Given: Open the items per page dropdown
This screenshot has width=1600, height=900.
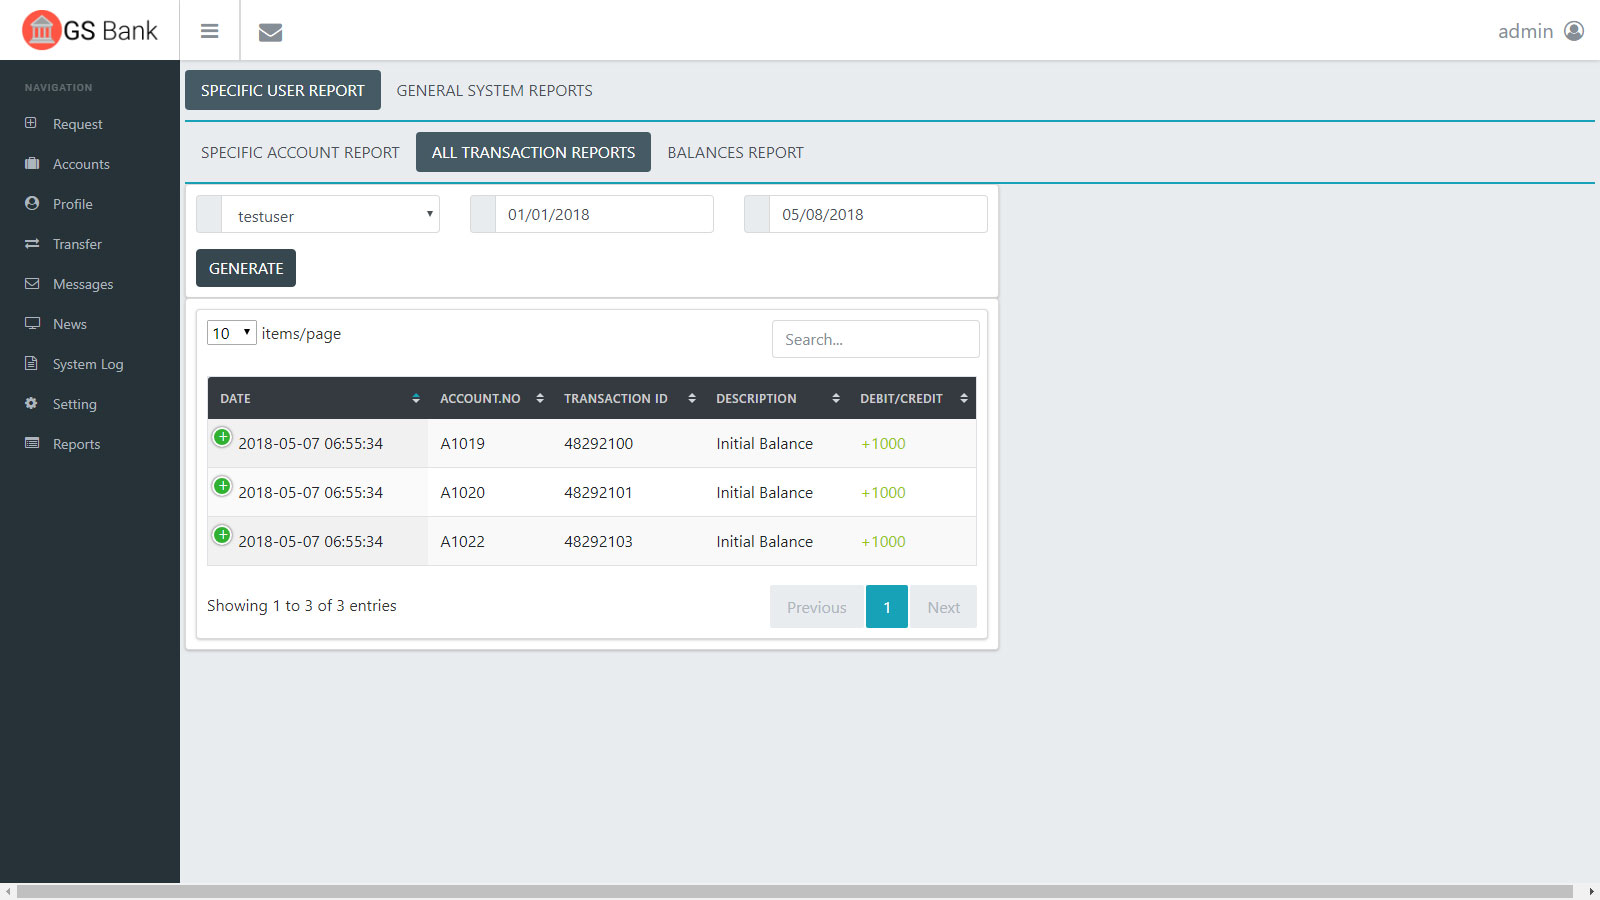Looking at the screenshot, I should [x=231, y=333].
